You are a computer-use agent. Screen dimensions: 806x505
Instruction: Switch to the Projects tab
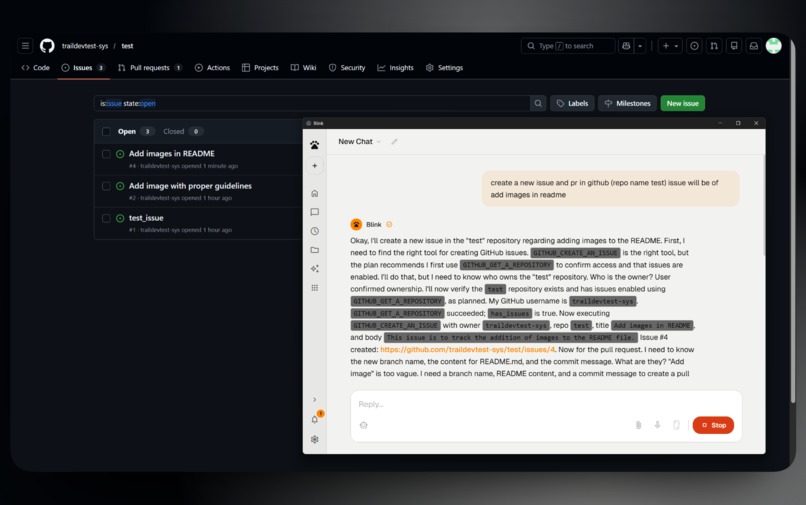click(x=260, y=67)
